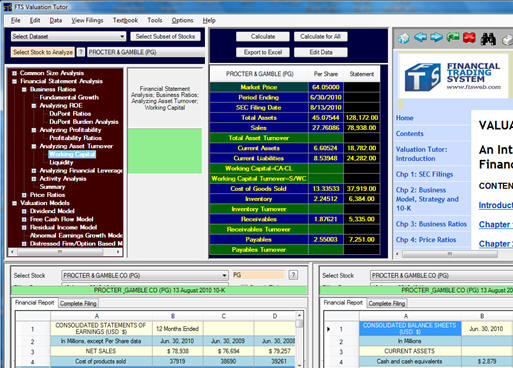Collapse the Analyzing ROE tree node
The image size is (513, 368).
pos(34,106)
